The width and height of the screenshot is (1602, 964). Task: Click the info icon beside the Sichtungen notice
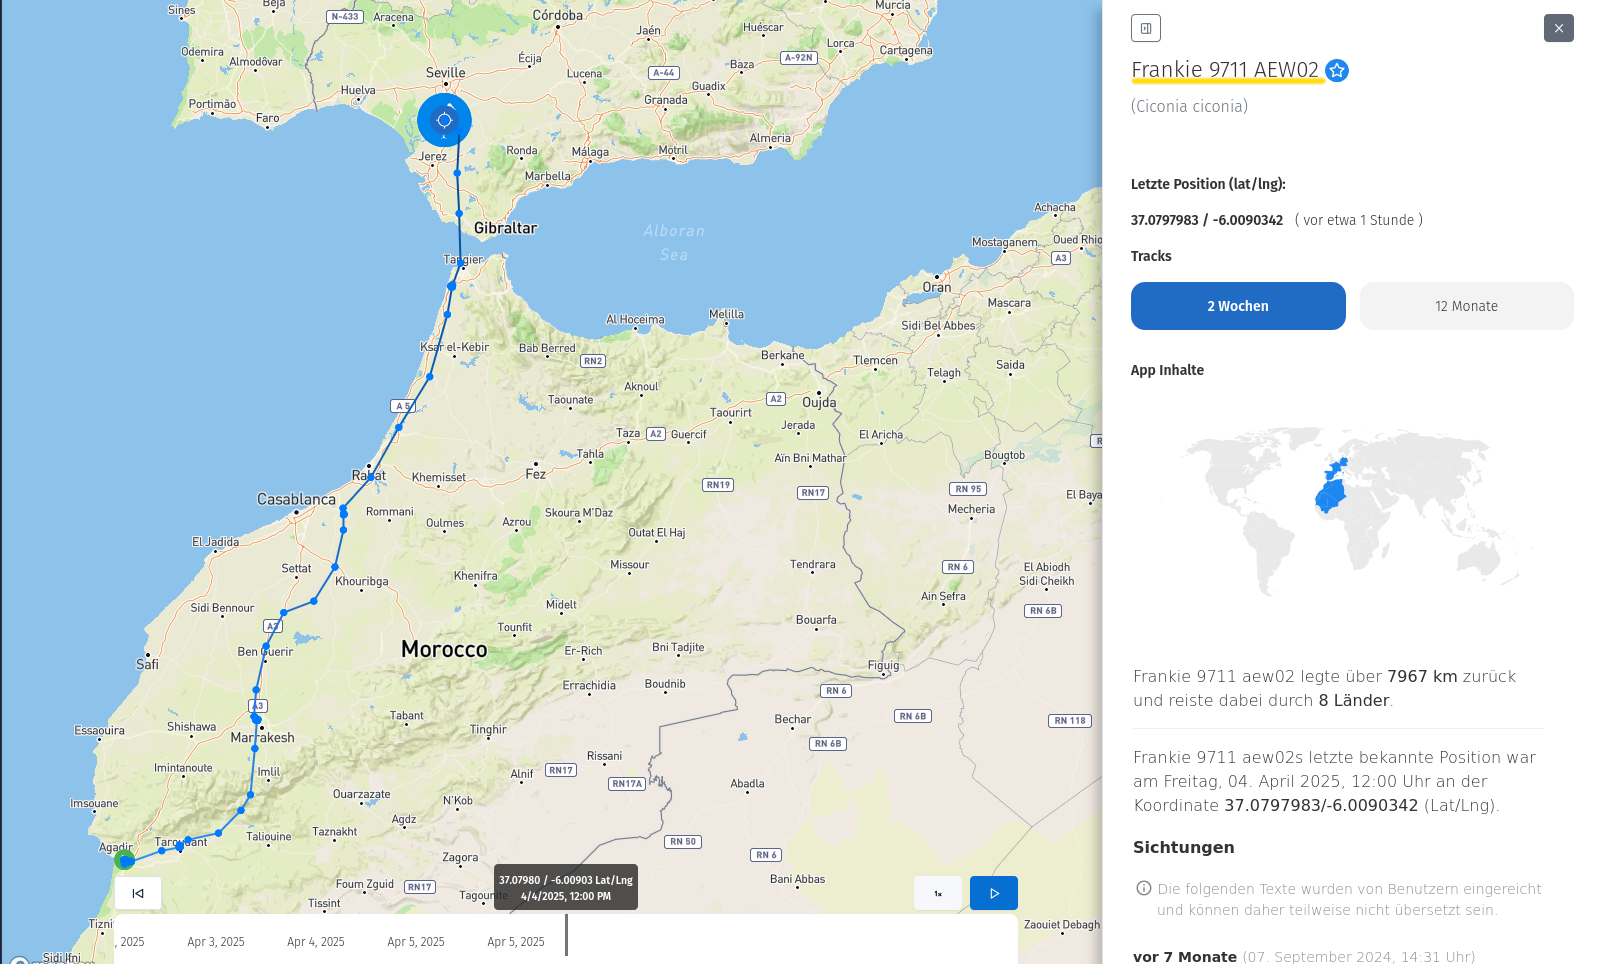click(x=1144, y=888)
